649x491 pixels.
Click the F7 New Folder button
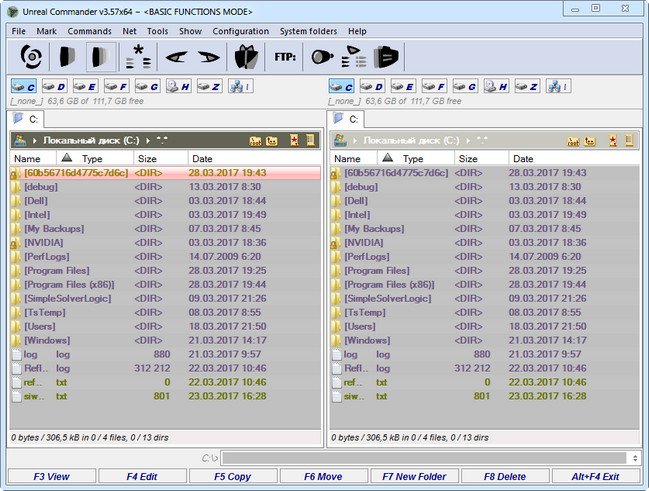tap(414, 477)
